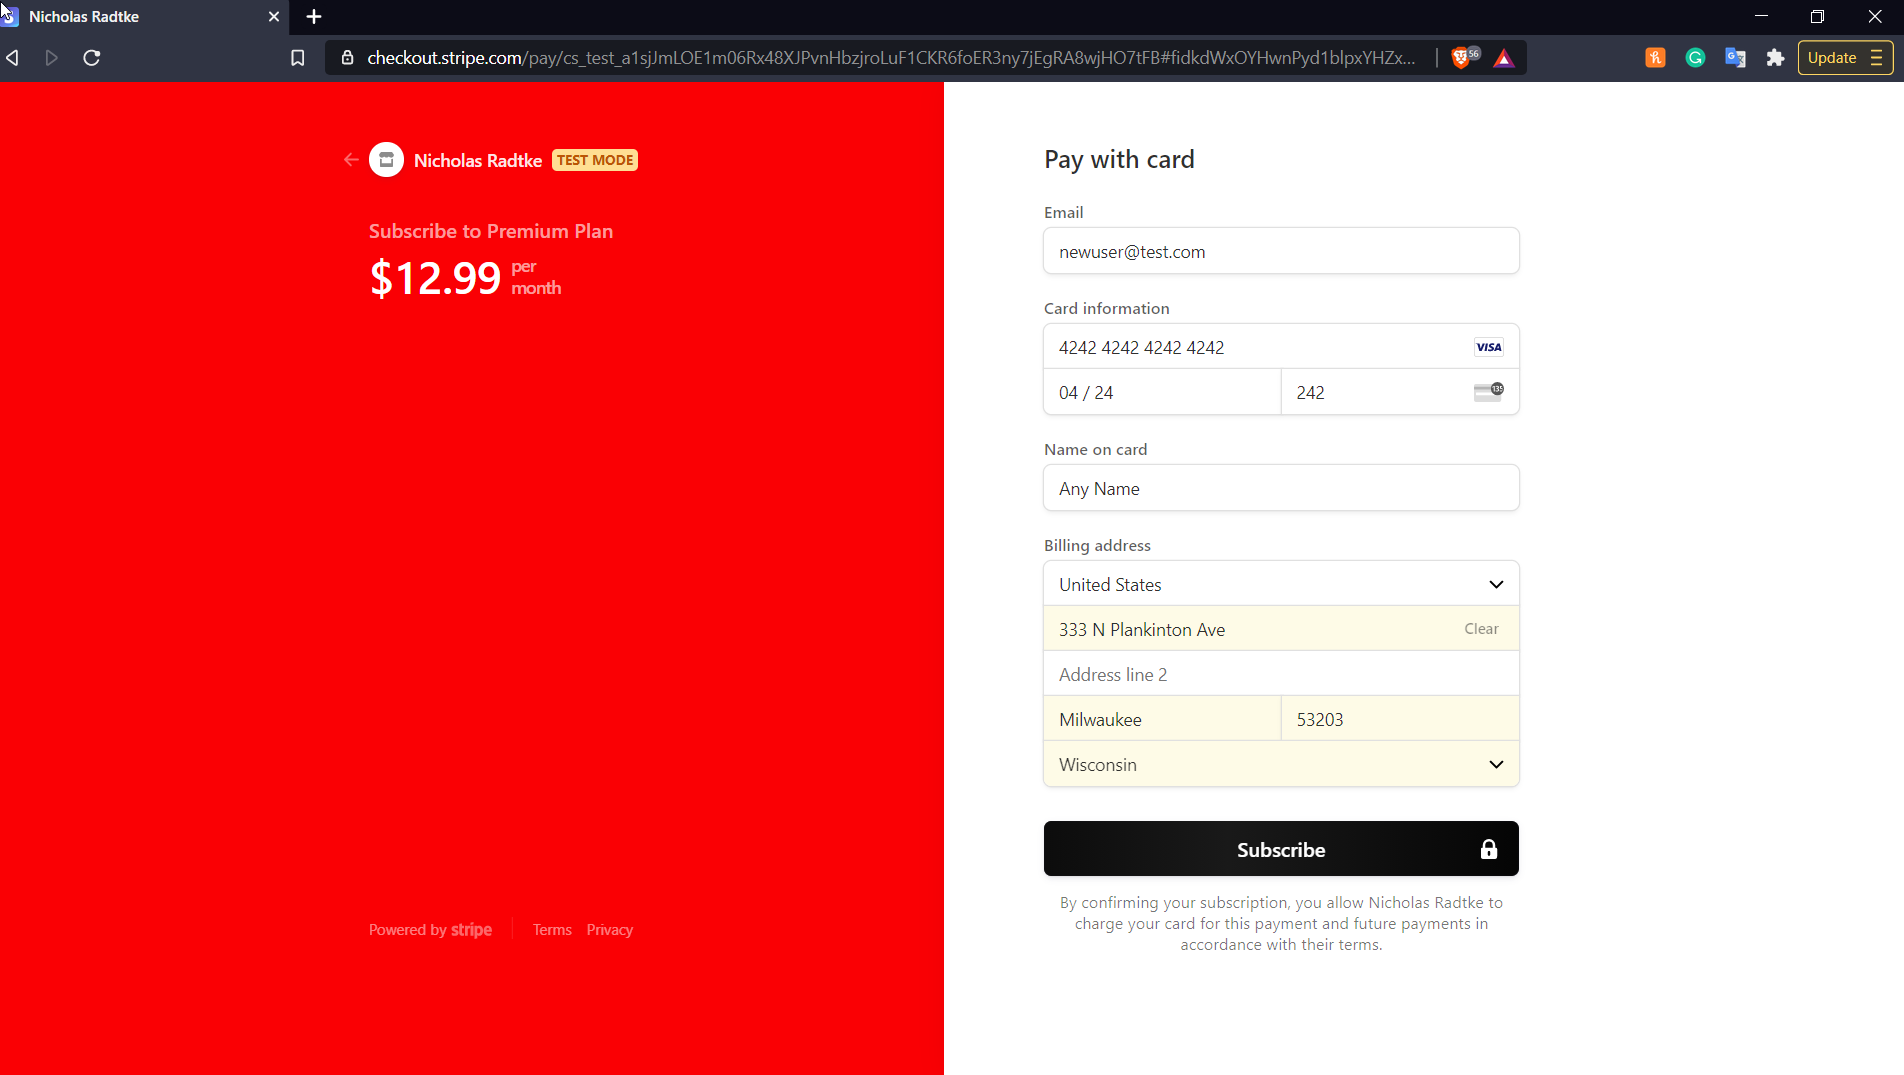Click the padlock icon in the address bar
Image resolution: width=1904 pixels, height=1075 pixels.
coord(347,58)
